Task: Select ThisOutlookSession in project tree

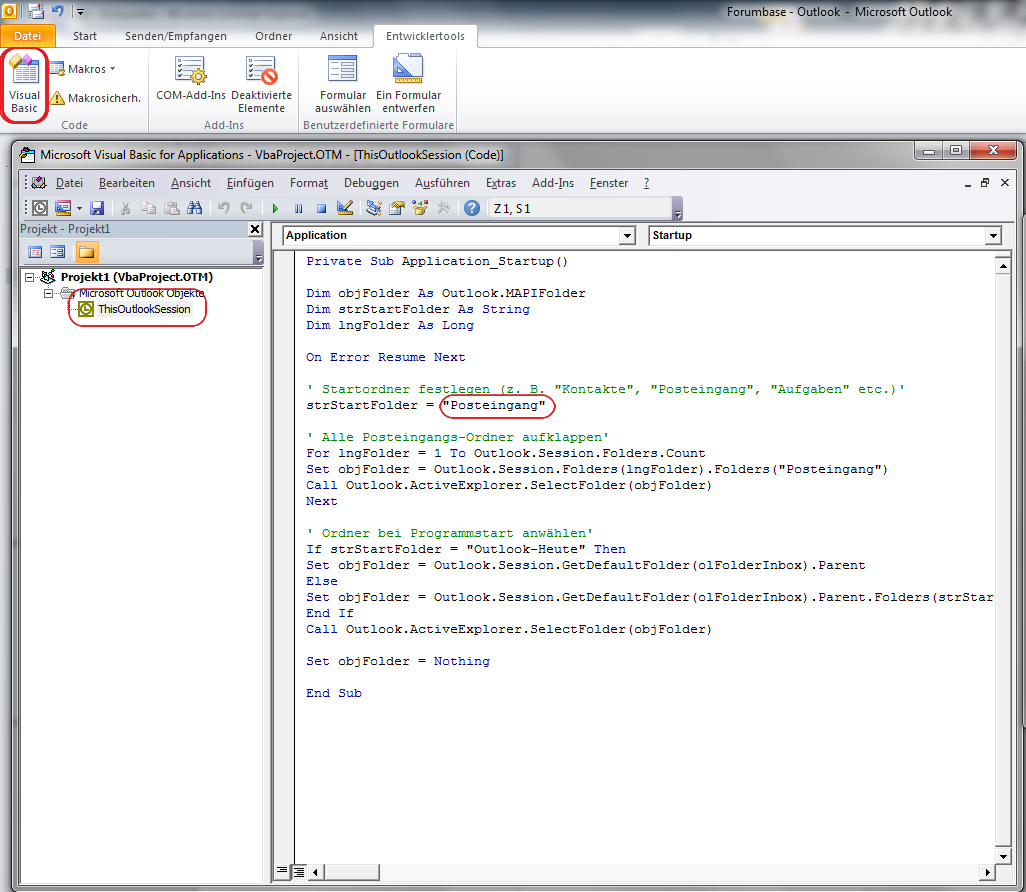Action: [144, 309]
